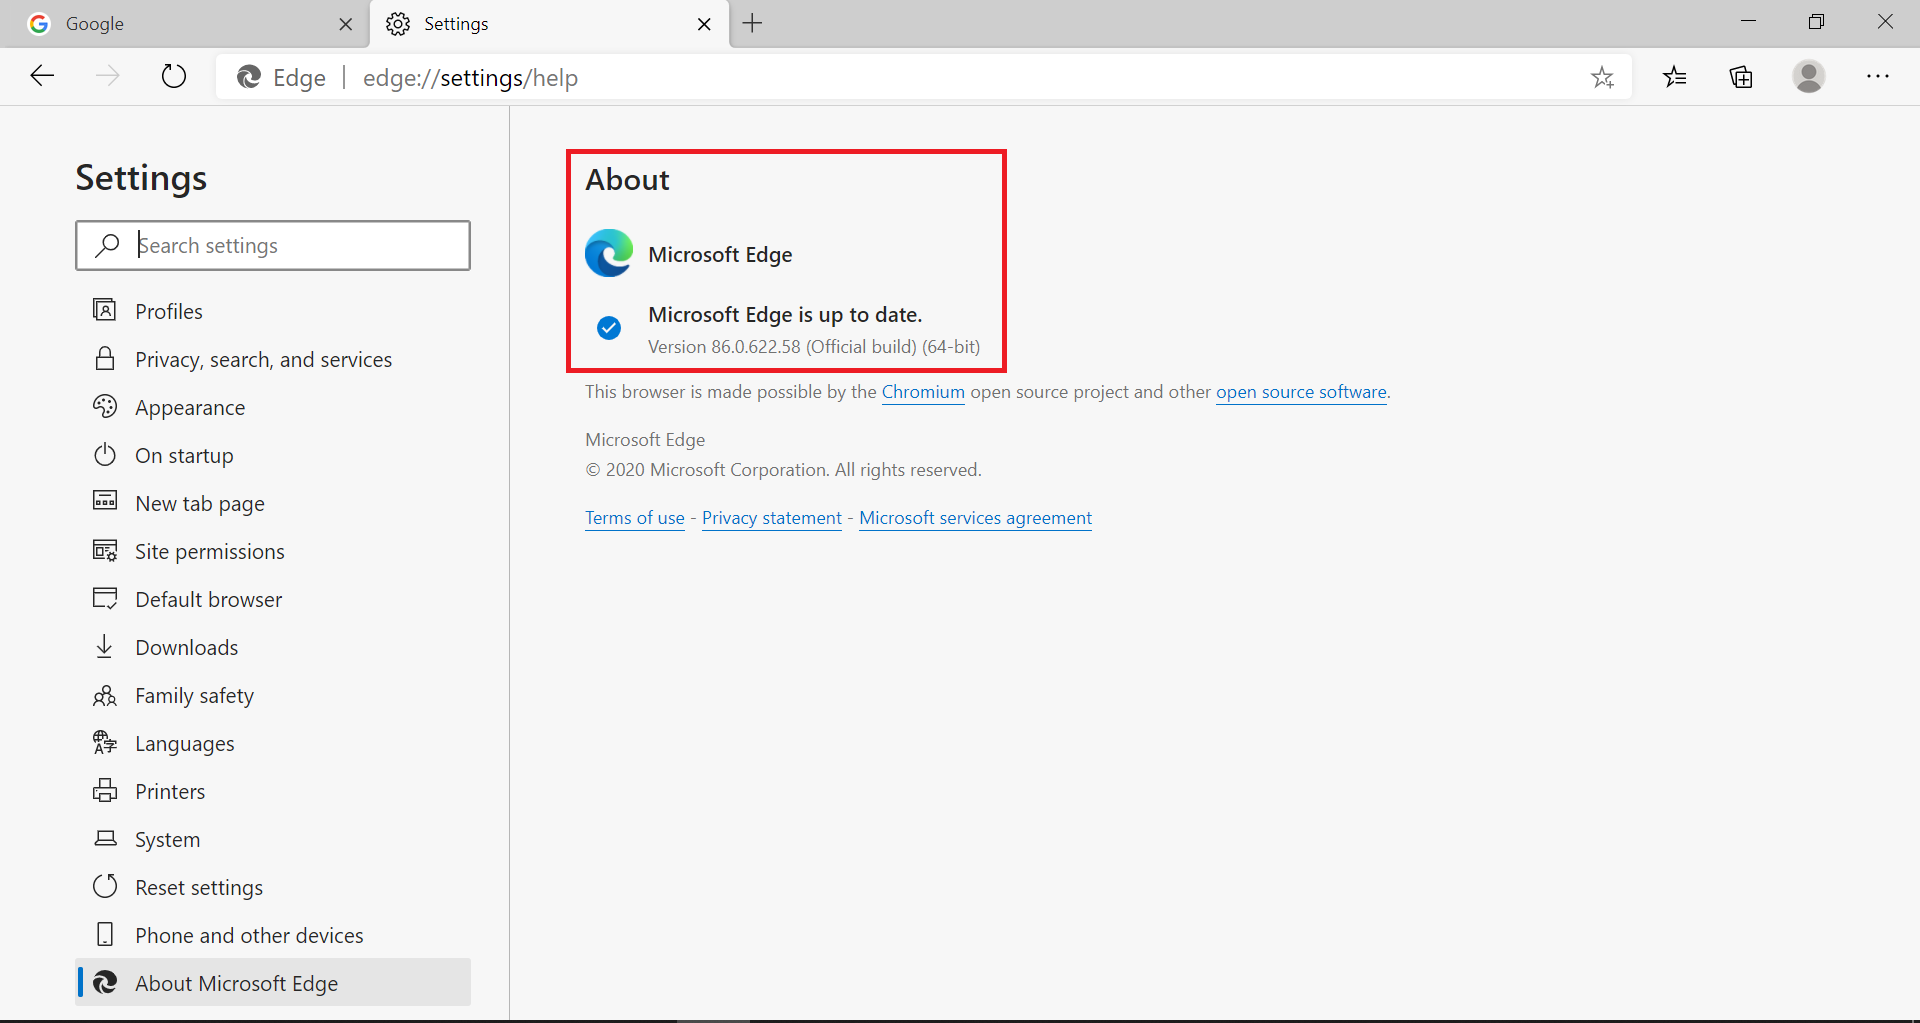This screenshot has height=1023, width=1920.
Task: Click the forward navigation arrow
Action: click(108, 76)
